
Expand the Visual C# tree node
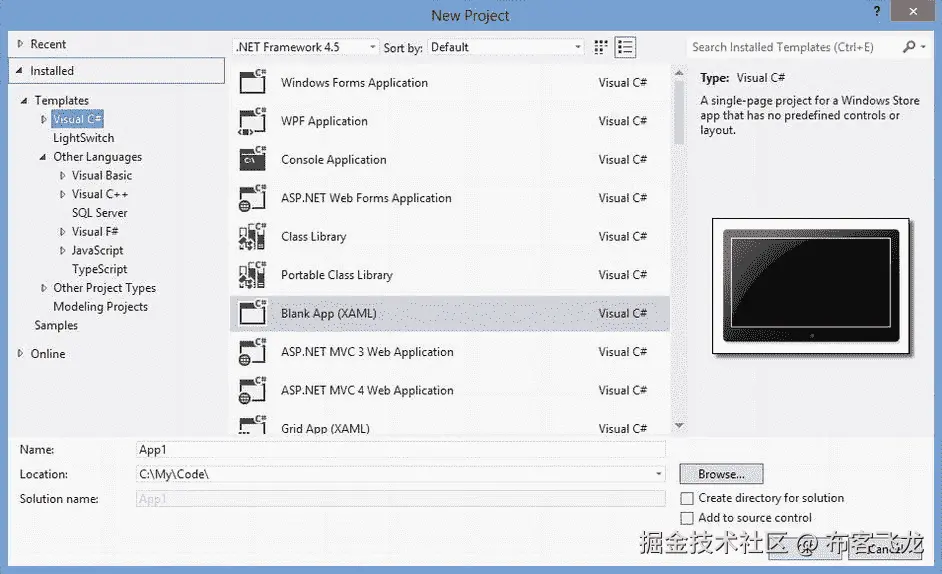pos(43,119)
